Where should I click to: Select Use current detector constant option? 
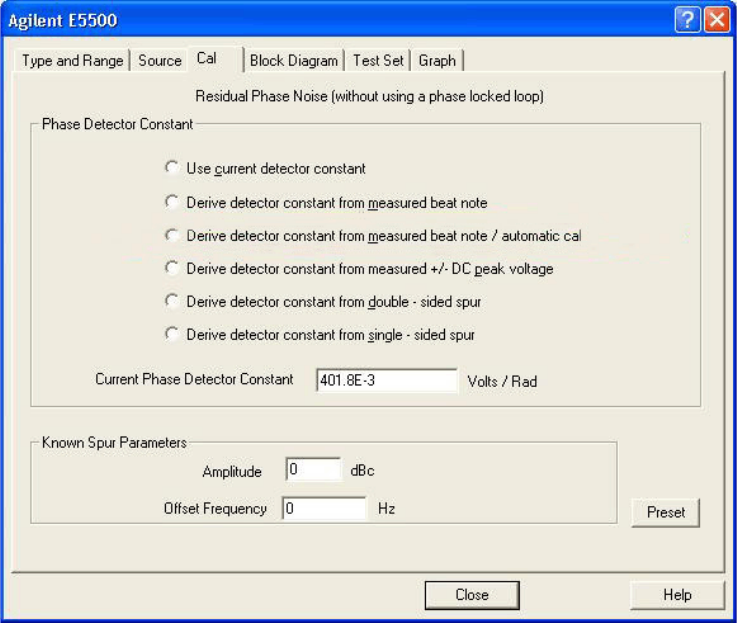(x=172, y=168)
